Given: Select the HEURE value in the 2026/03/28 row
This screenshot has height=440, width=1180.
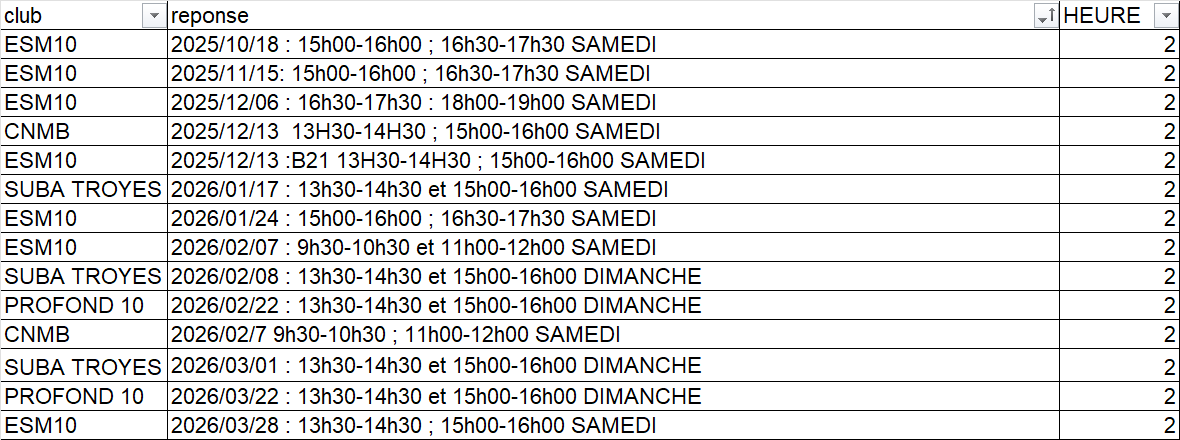Looking at the screenshot, I should [x=1168, y=426].
